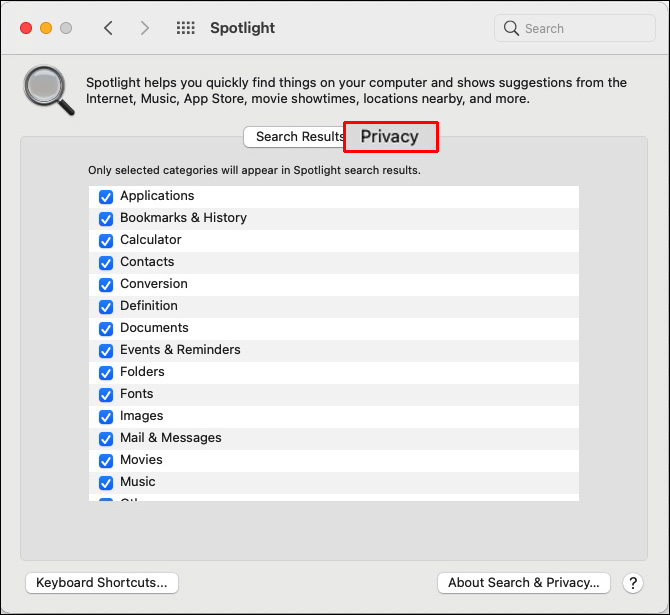The width and height of the screenshot is (670, 615).
Task: Select the Search Results tab
Action: click(296, 137)
